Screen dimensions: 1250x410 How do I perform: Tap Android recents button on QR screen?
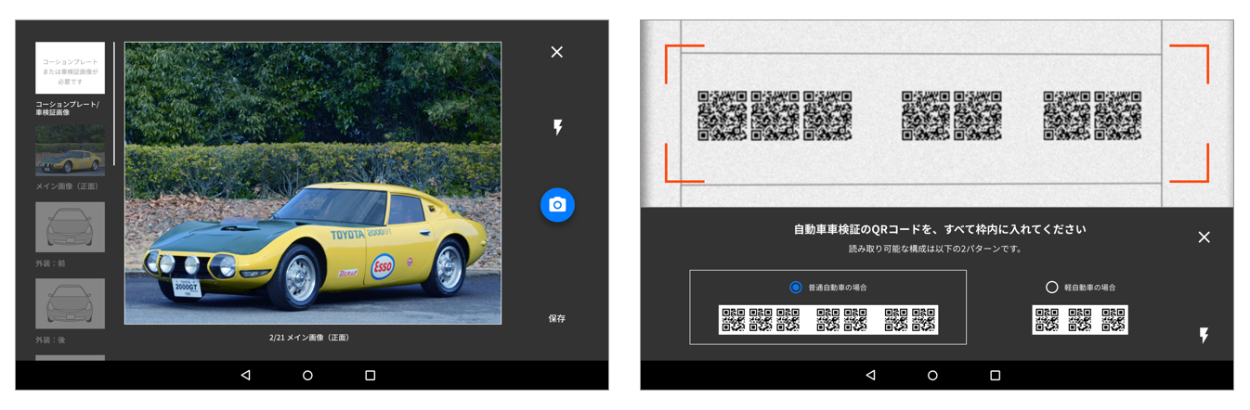coord(995,375)
